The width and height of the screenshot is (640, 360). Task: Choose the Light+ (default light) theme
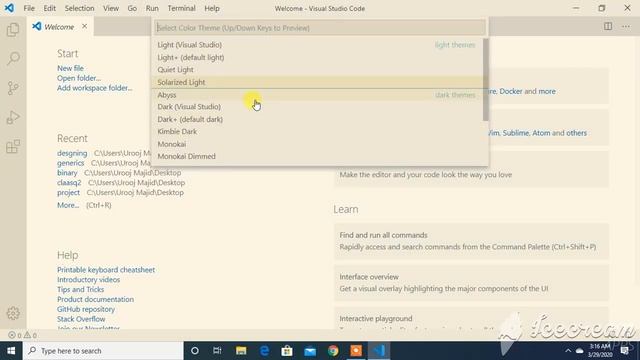click(x=317, y=57)
